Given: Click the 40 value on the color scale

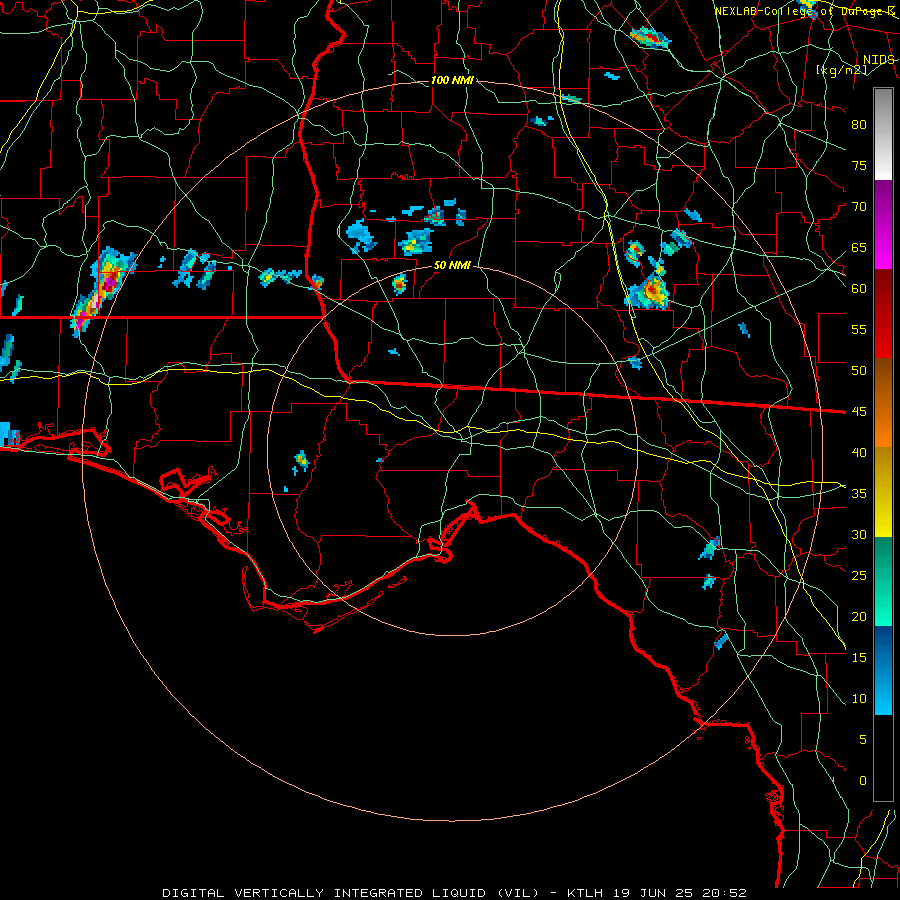Looking at the screenshot, I should (x=859, y=453).
